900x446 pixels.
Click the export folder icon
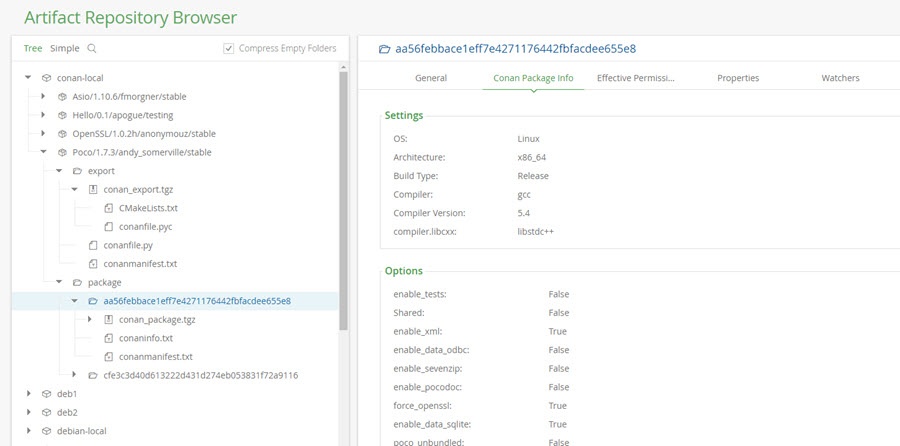77,171
